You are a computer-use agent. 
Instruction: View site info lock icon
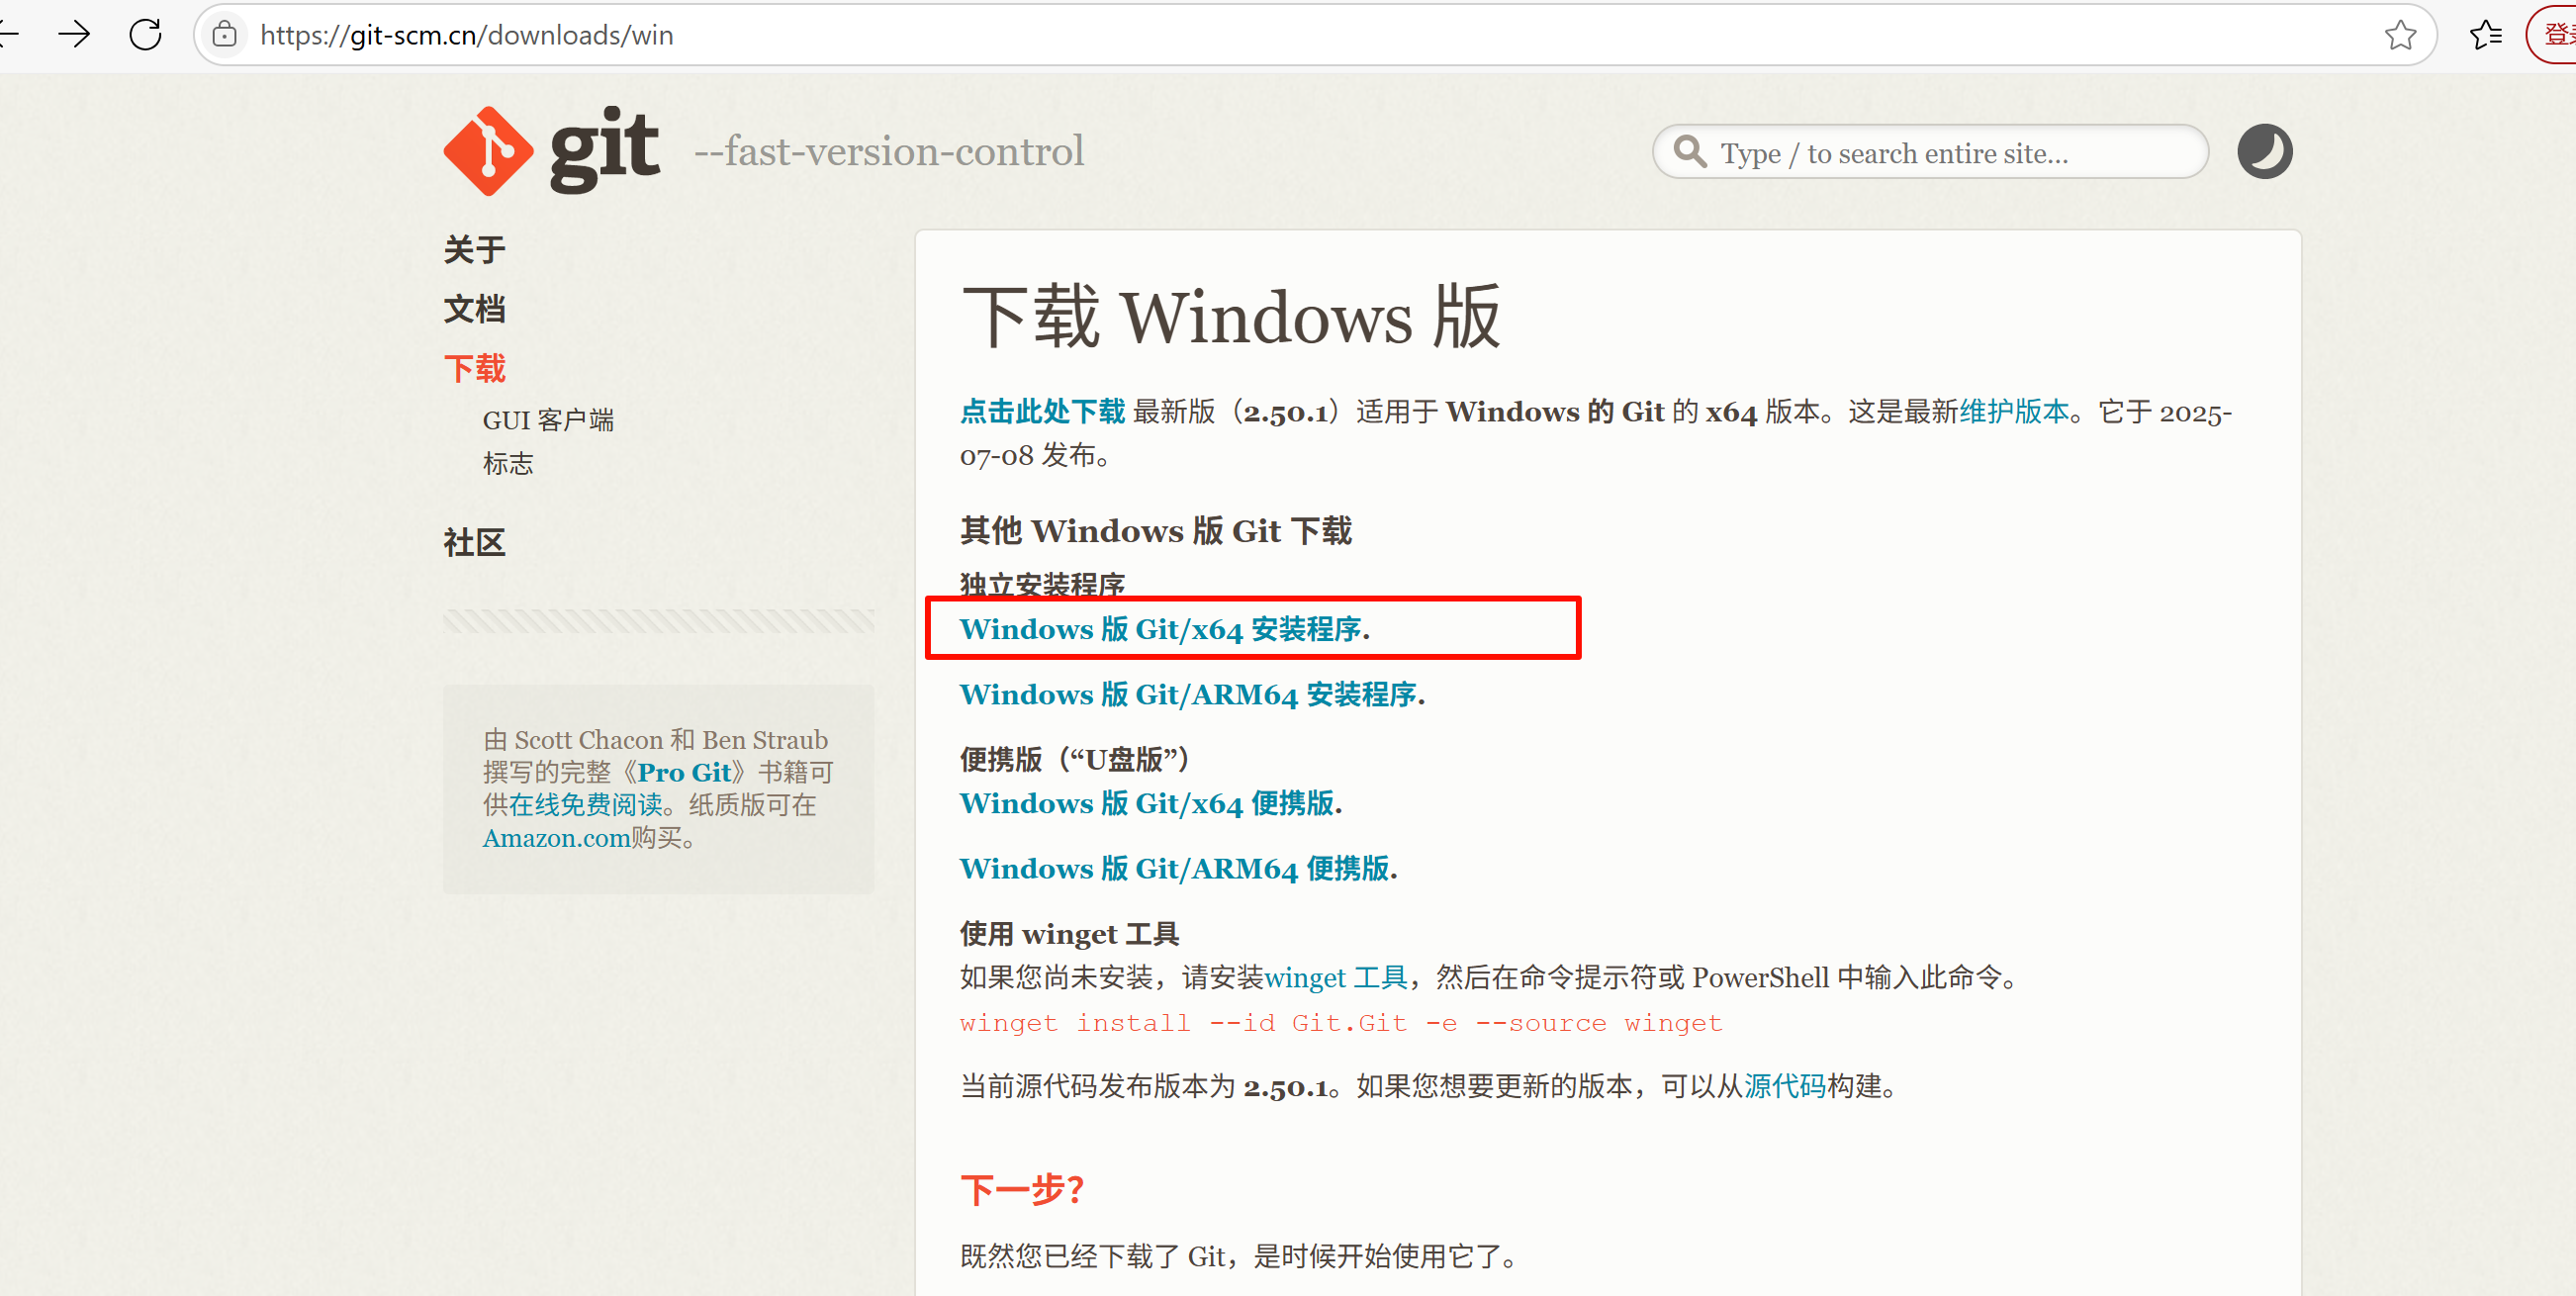(x=225, y=35)
